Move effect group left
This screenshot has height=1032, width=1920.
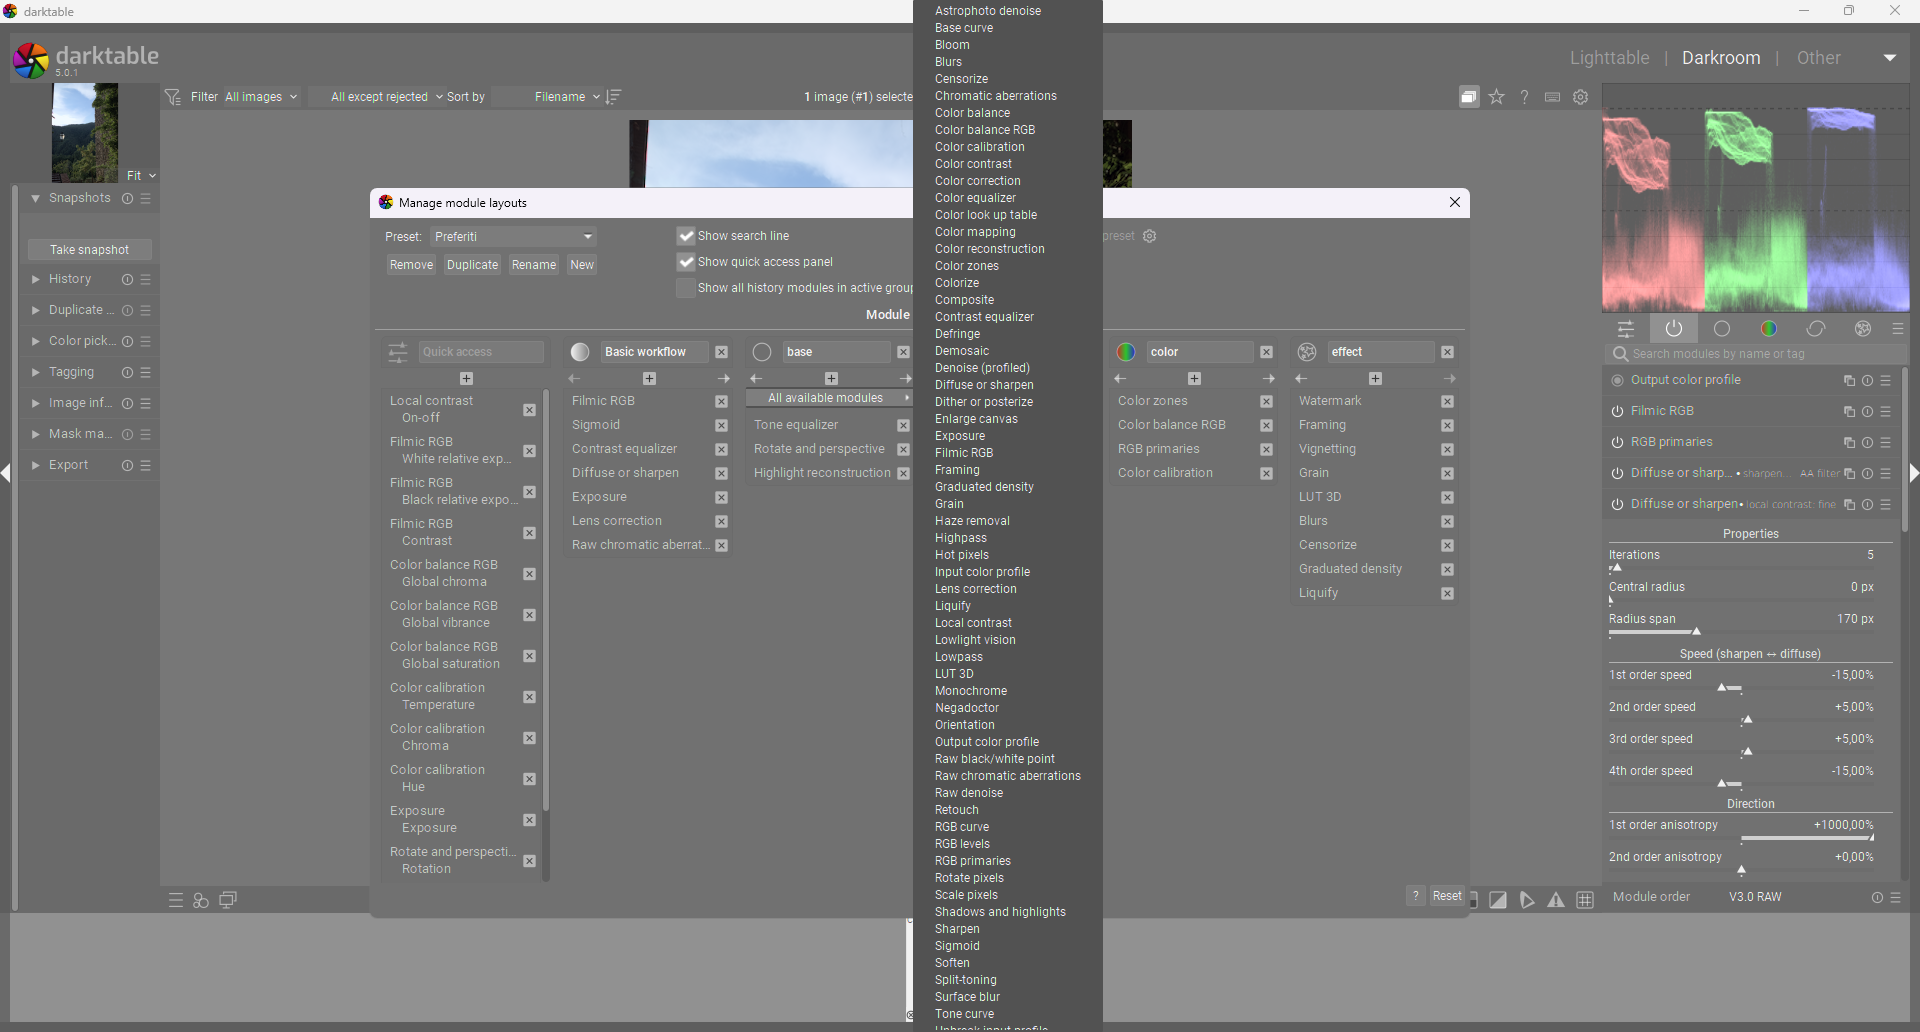click(x=1301, y=379)
